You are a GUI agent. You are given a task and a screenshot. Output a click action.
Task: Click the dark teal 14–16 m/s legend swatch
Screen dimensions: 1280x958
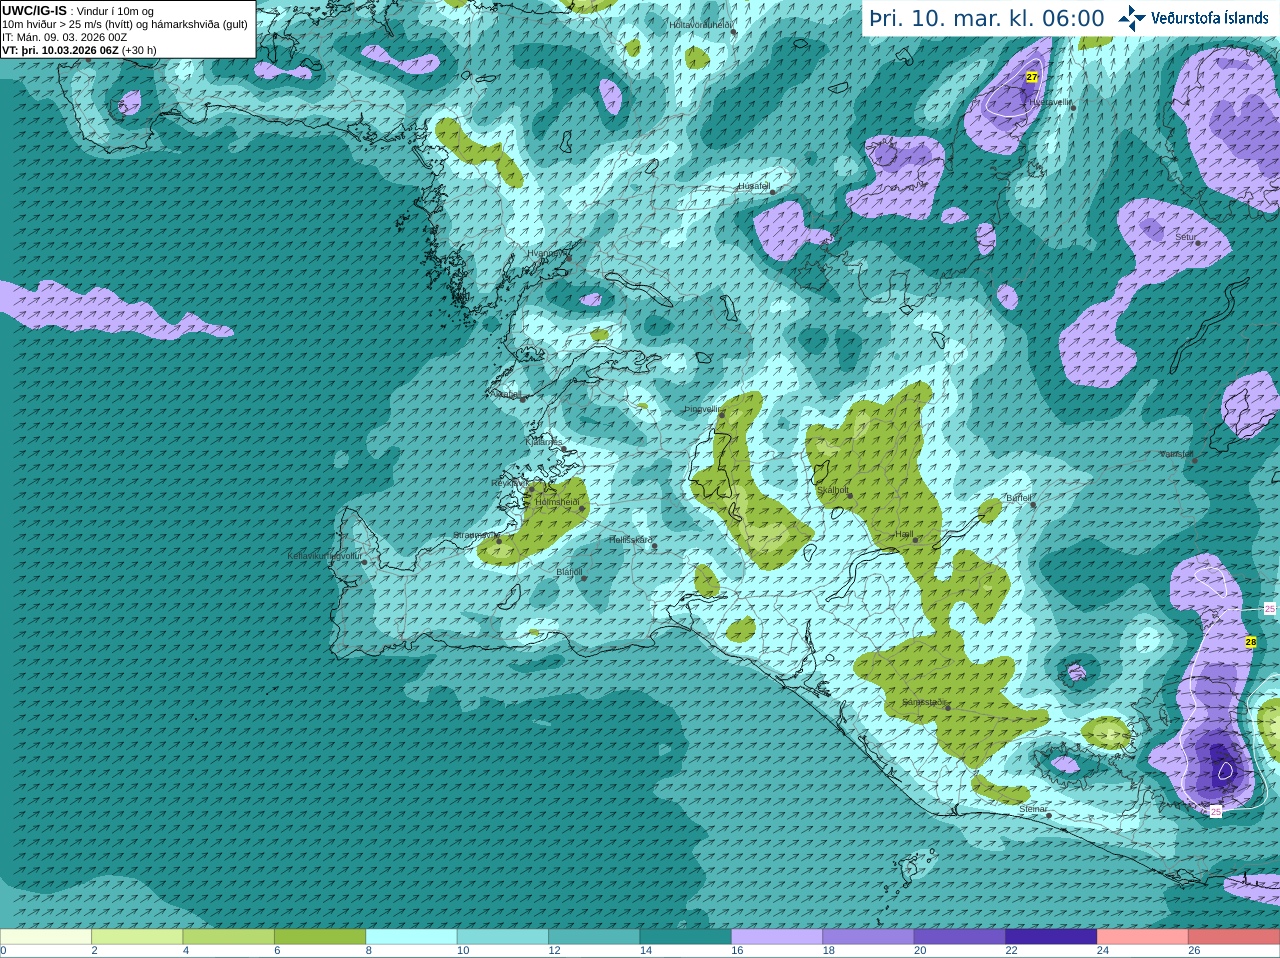[x=686, y=937]
